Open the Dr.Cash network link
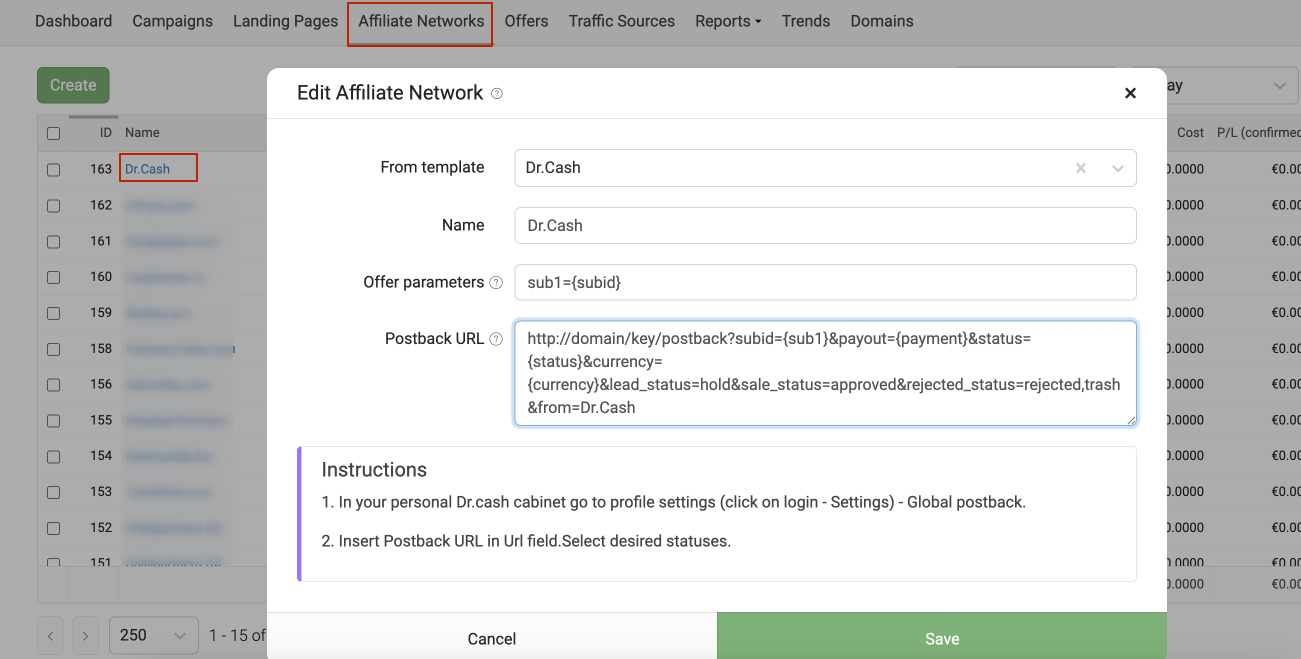 [x=147, y=169]
